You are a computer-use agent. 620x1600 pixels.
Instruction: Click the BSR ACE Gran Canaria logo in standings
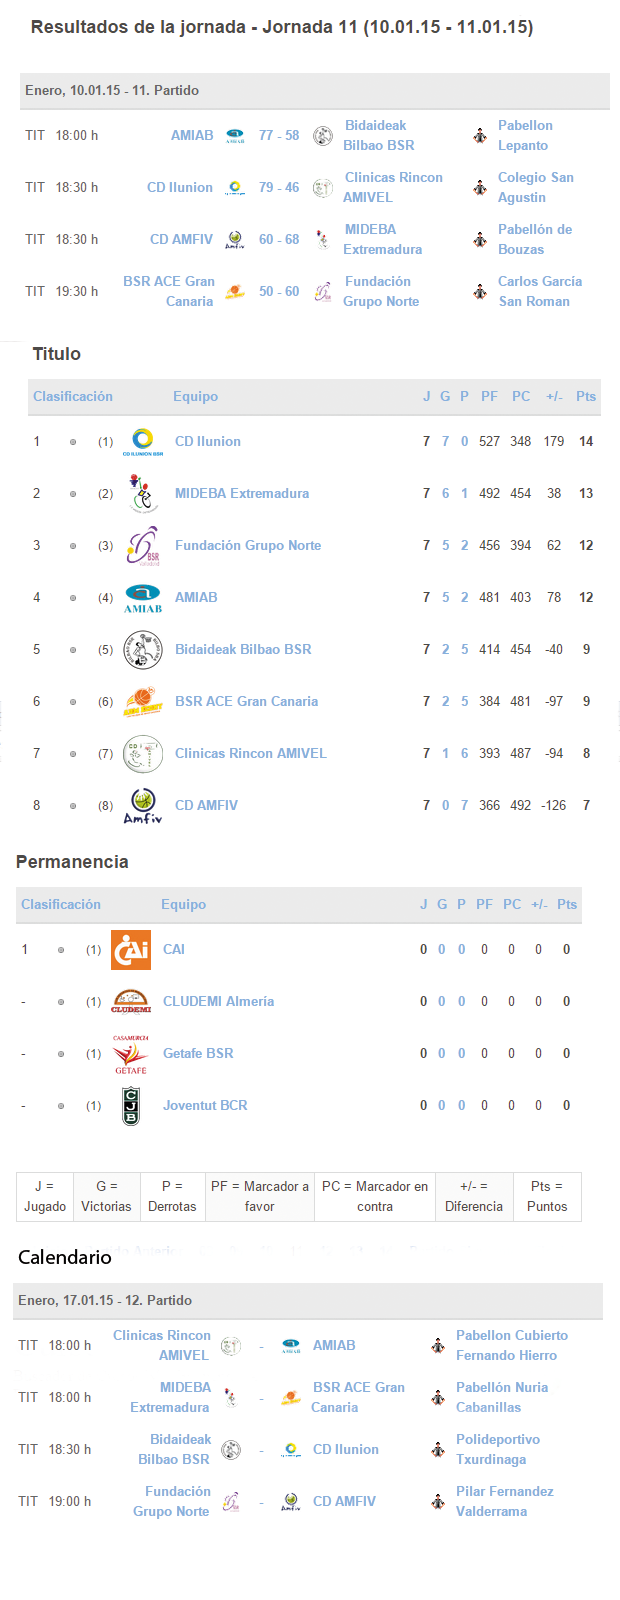143,702
